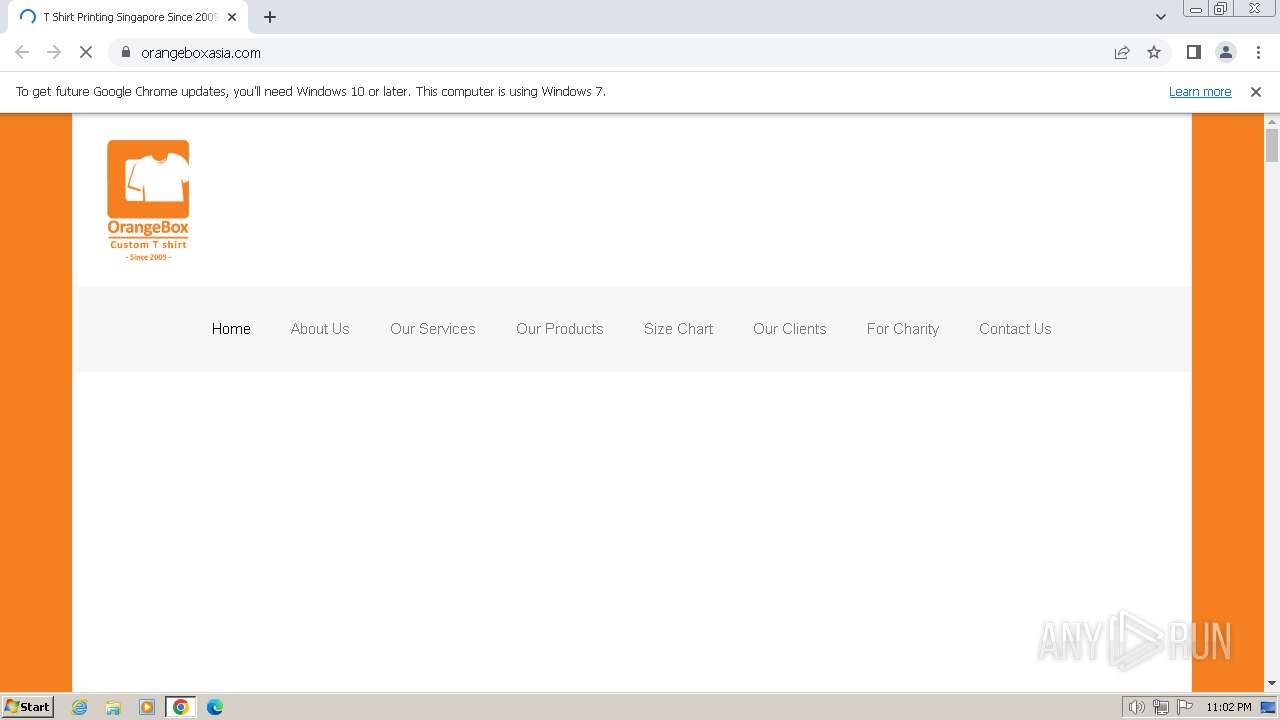Click the address bar URL field
Image resolution: width=1280 pixels, height=720 pixels.
click(x=620, y=52)
